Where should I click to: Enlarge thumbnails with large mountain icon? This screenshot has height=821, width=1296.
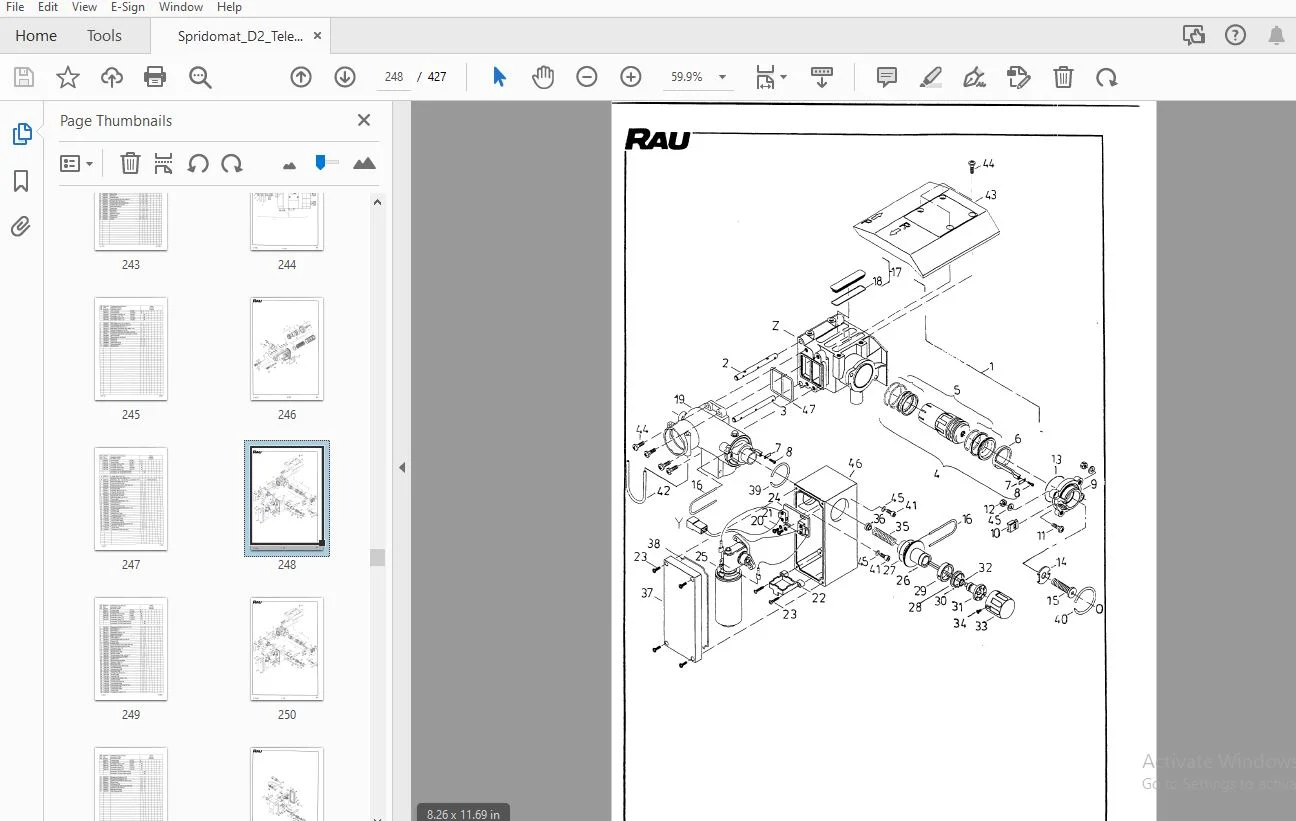(x=364, y=163)
